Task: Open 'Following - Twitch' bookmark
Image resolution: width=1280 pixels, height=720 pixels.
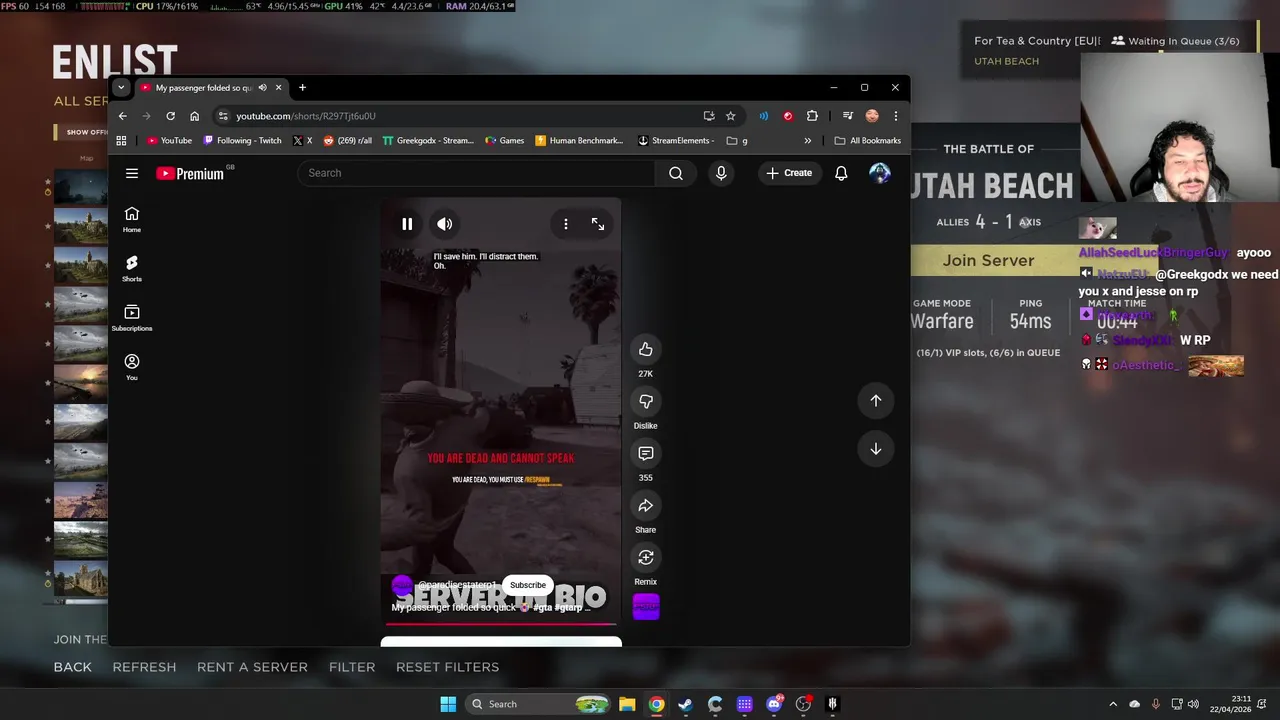Action: point(242,141)
